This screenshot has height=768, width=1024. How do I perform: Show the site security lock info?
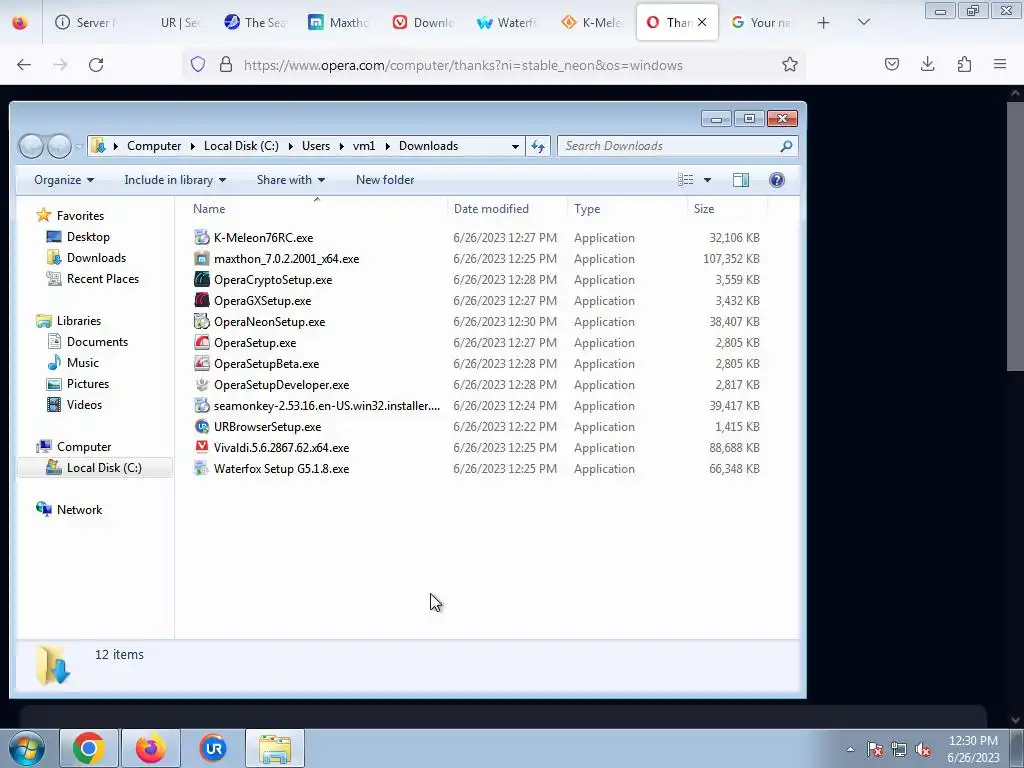pos(226,65)
